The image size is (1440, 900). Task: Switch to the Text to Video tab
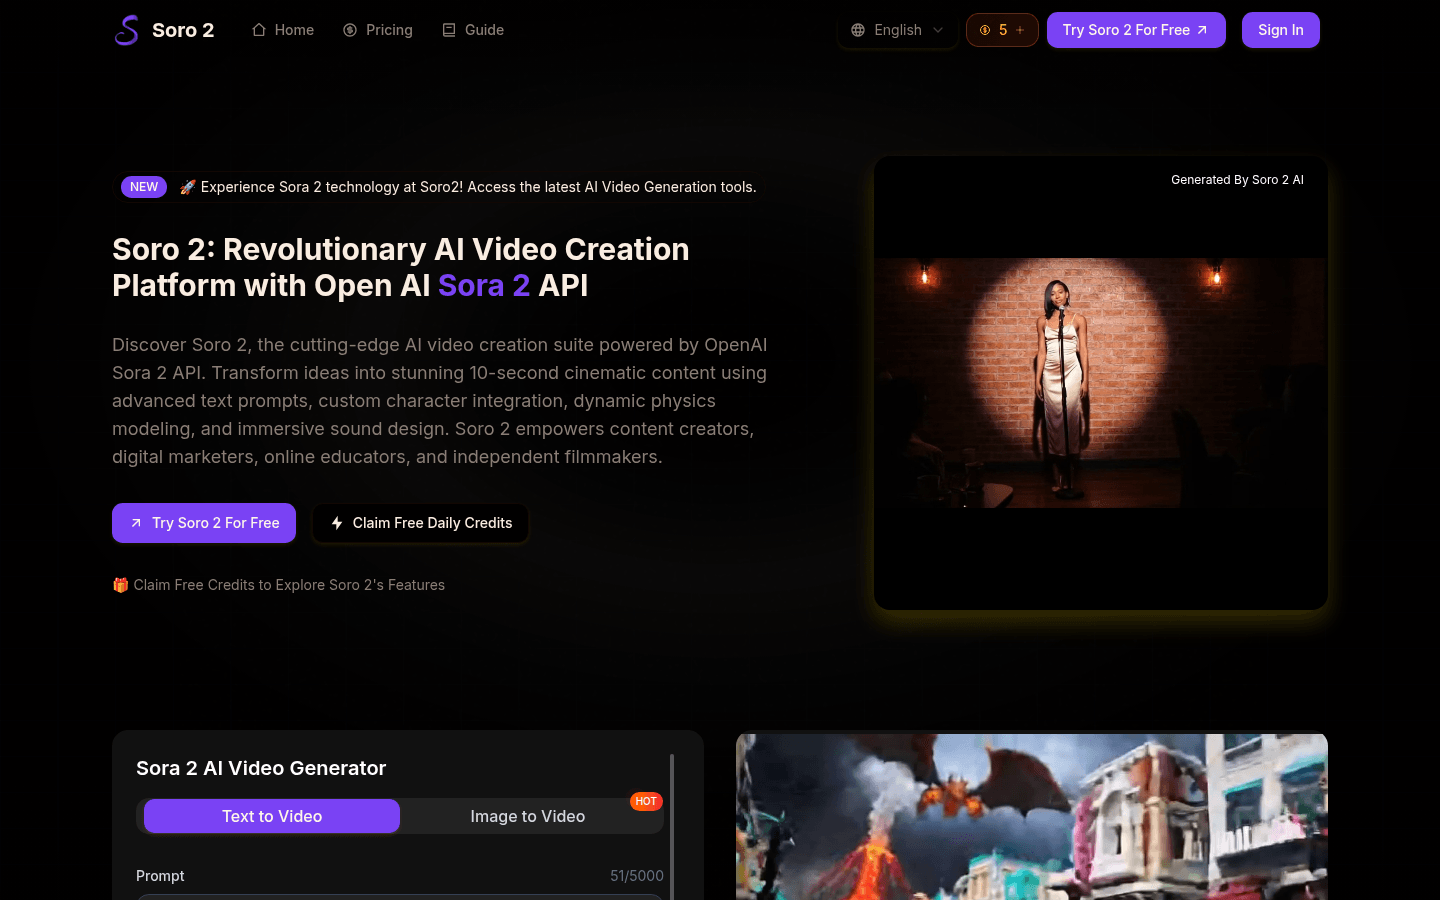tap(272, 816)
